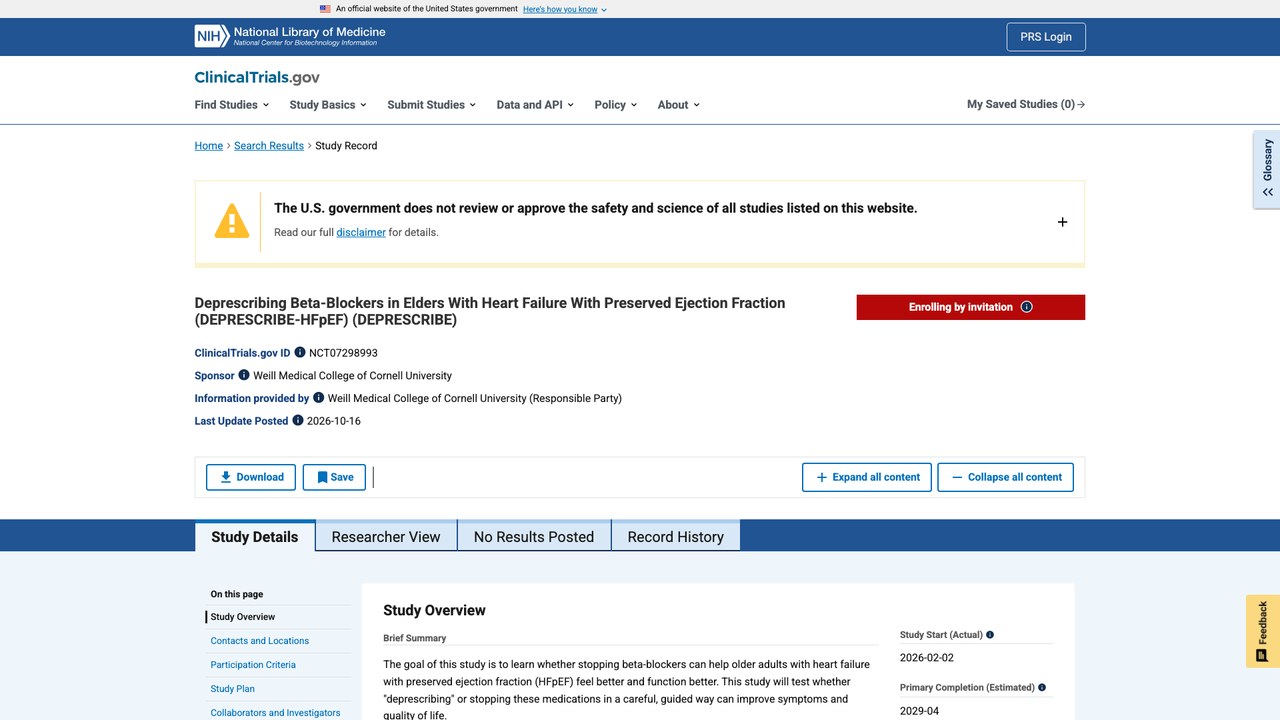Image resolution: width=1280 pixels, height=720 pixels.
Task: Open the Submit Studies dropdown menu
Action: (431, 104)
